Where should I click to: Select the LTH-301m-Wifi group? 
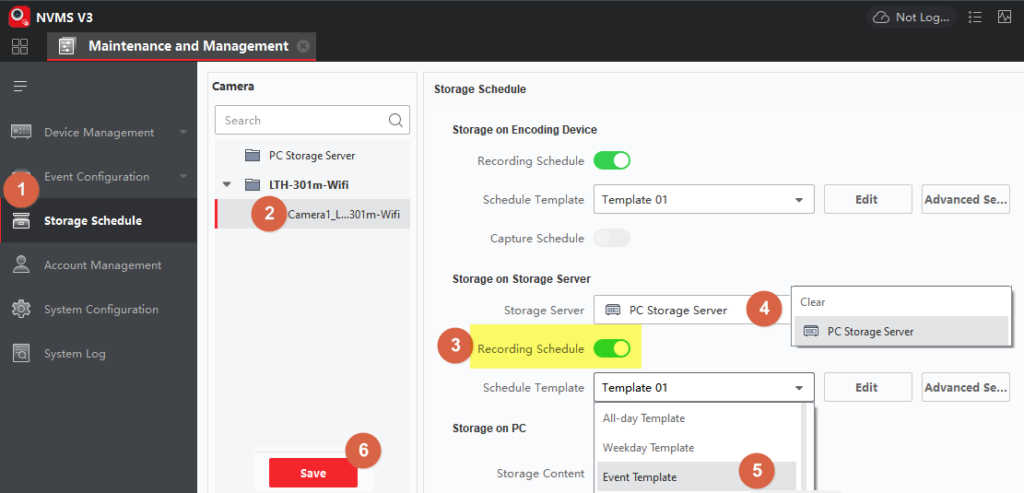pyautogui.click(x=308, y=185)
